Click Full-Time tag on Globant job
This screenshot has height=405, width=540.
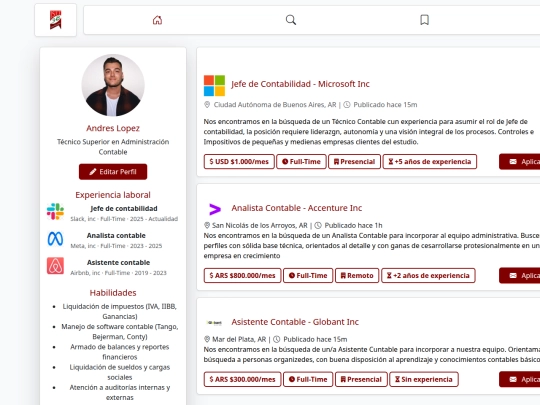coord(308,379)
